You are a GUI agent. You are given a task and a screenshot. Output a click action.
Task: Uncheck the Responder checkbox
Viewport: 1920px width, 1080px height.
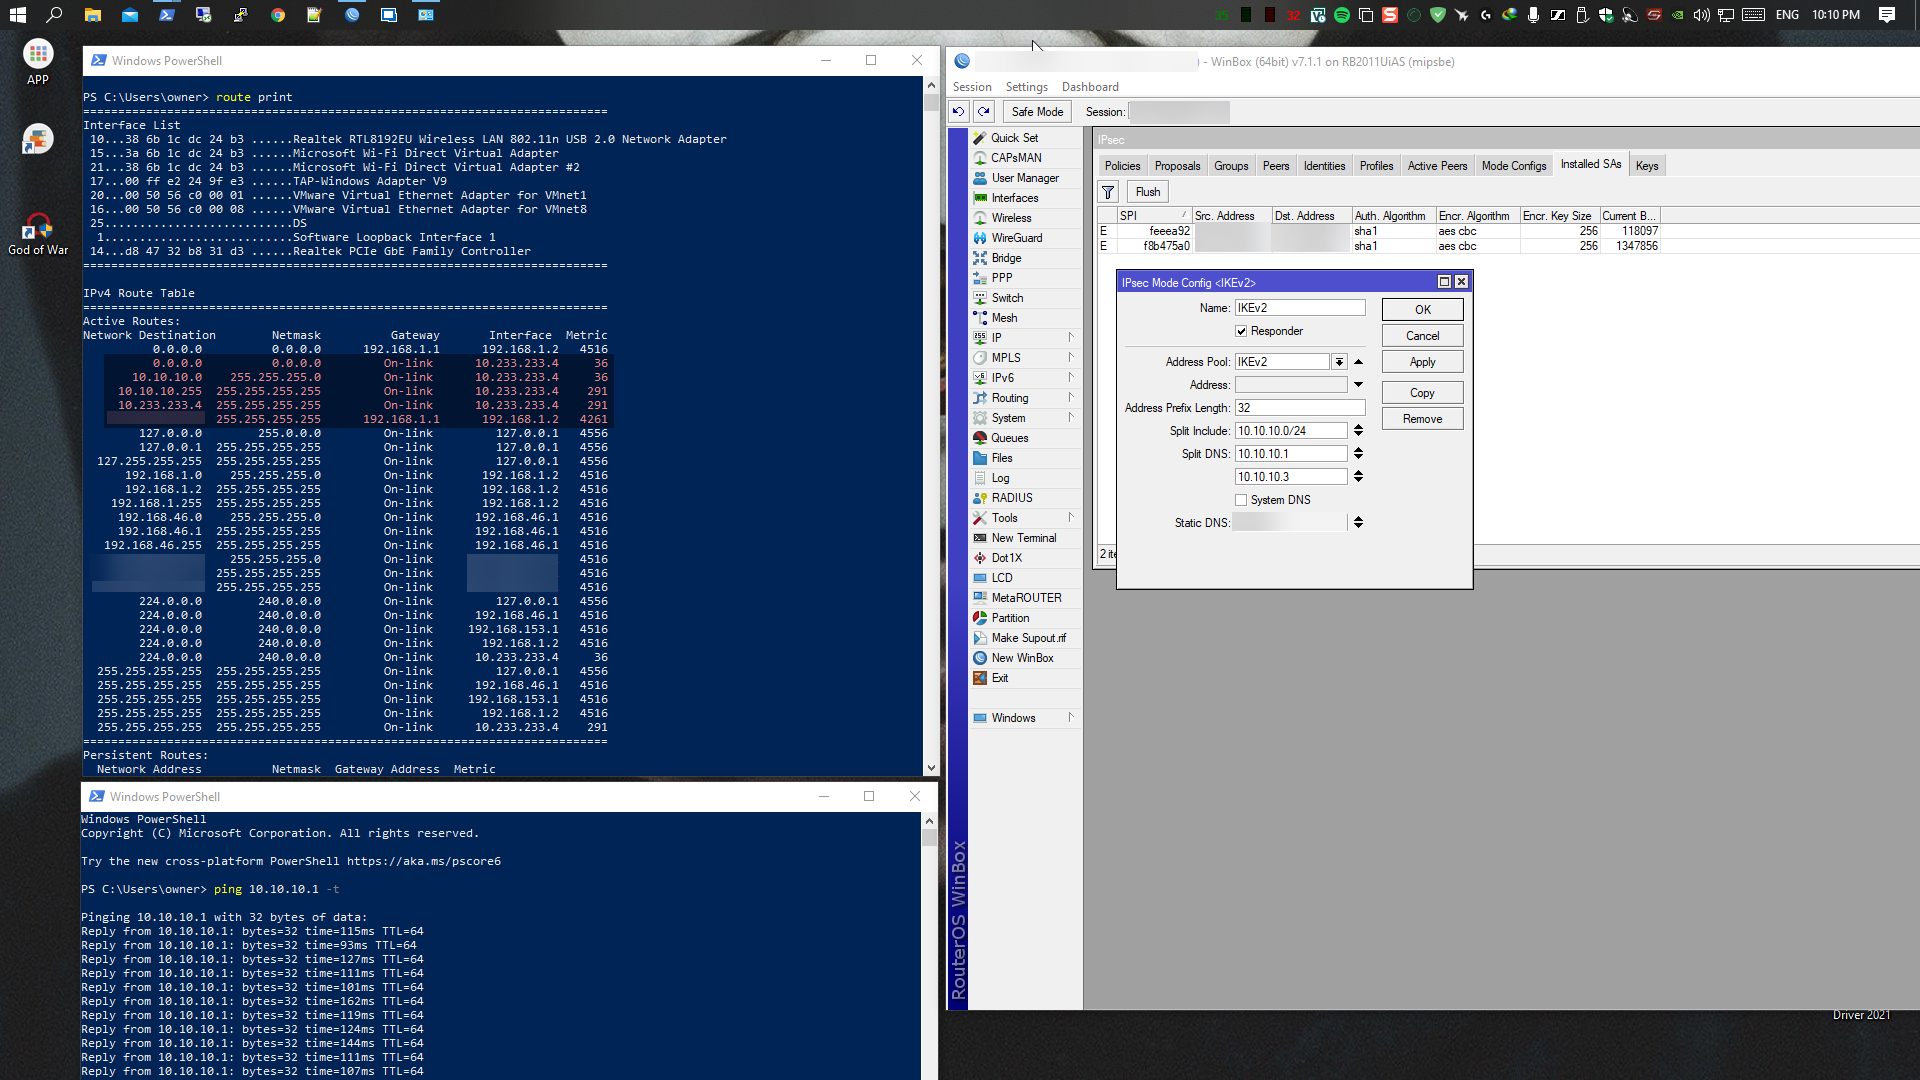click(x=1241, y=331)
